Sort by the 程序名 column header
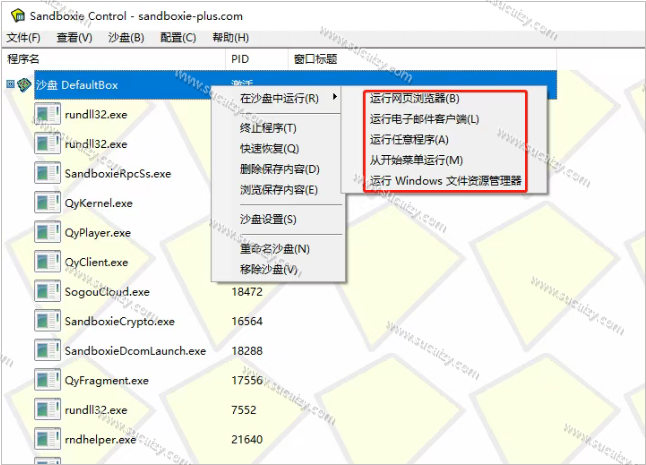The width and height of the screenshot is (646, 465). (x=114, y=59)
